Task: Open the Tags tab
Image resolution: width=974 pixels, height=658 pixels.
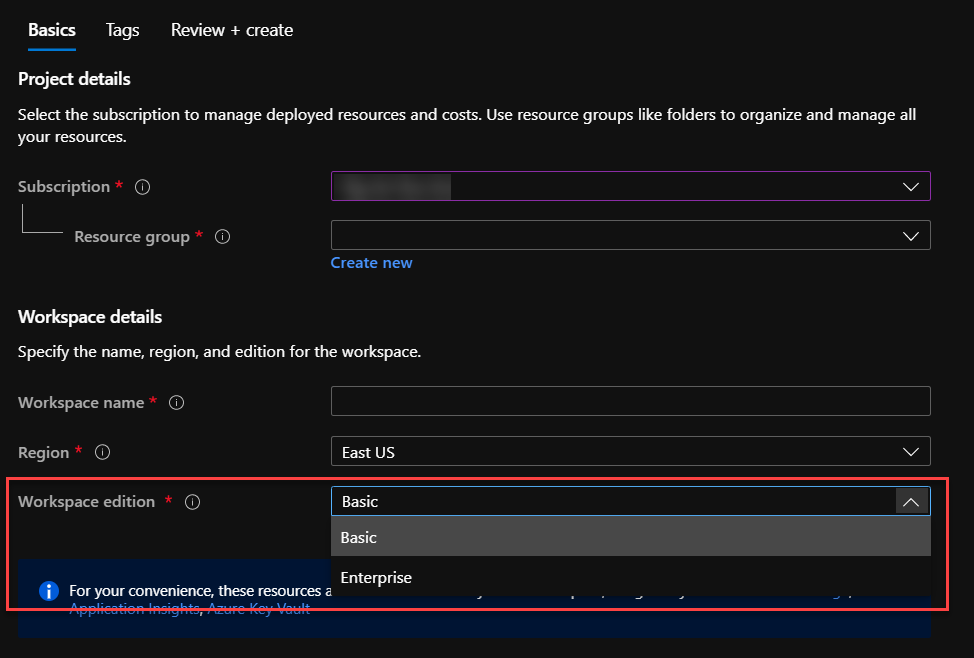Action: pos(122,30)
